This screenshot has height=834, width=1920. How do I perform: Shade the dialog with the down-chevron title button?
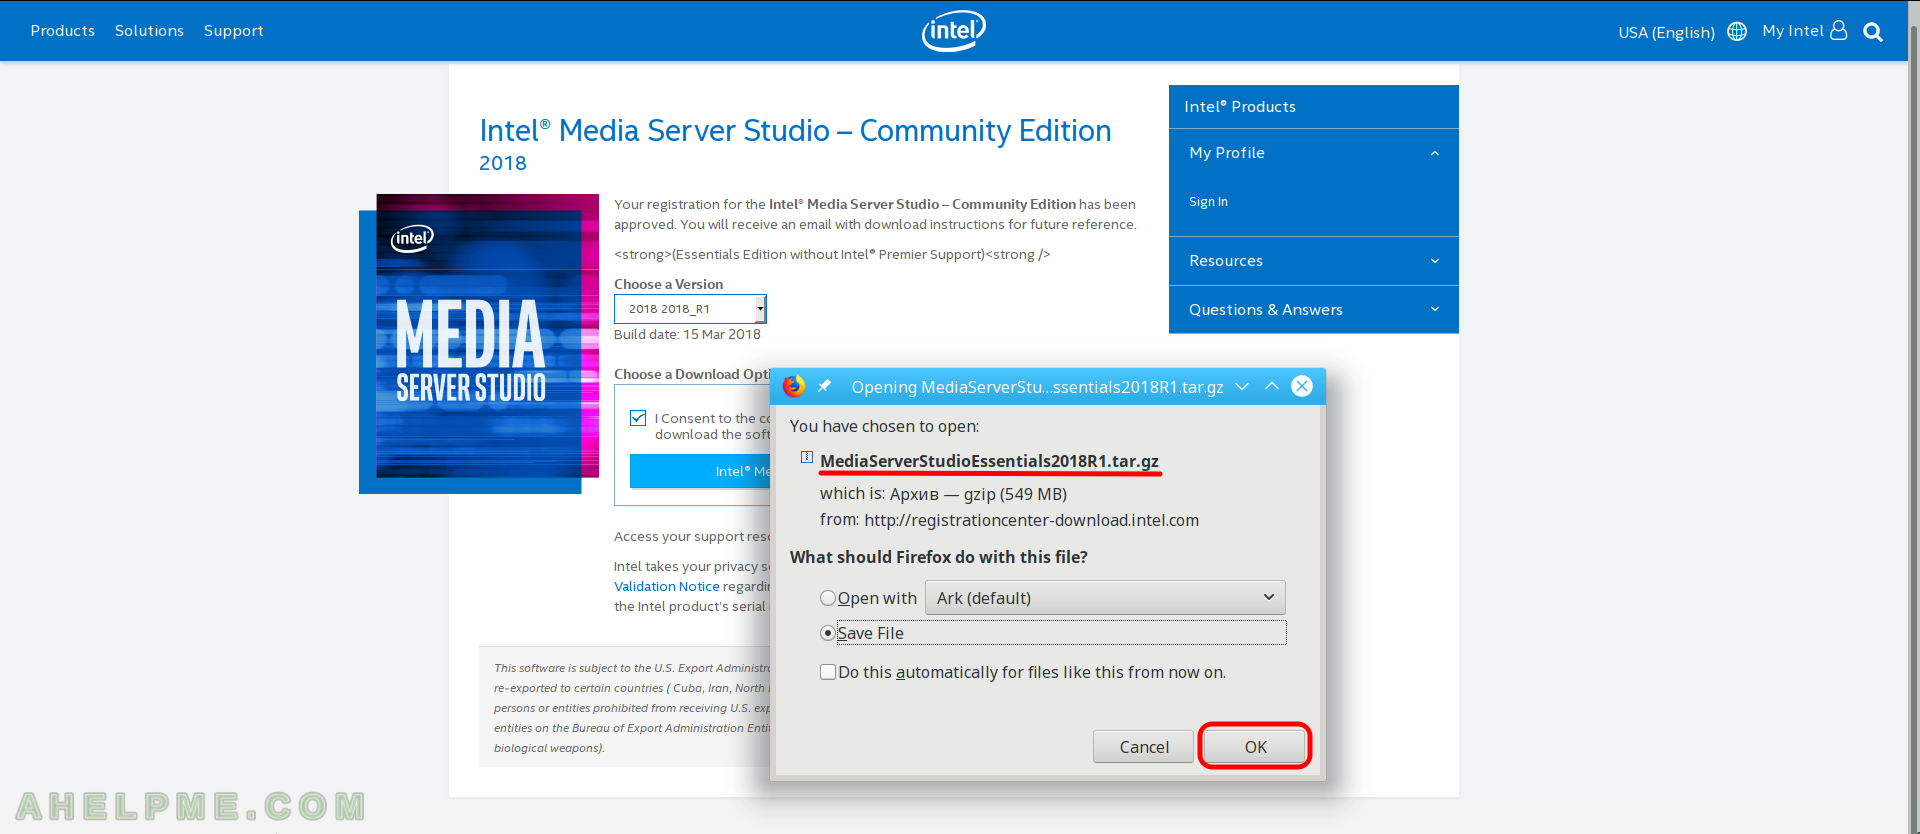point(1242,386)
